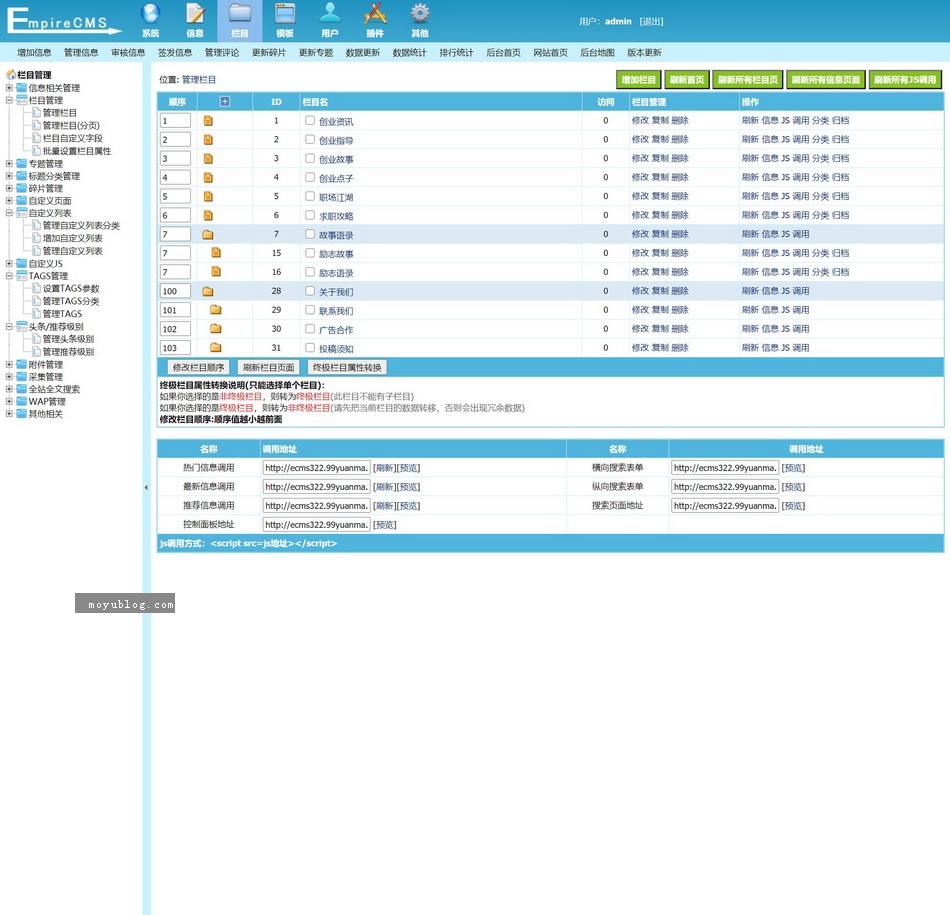Collapse the TAGS管理 tree node

(9, 276)
